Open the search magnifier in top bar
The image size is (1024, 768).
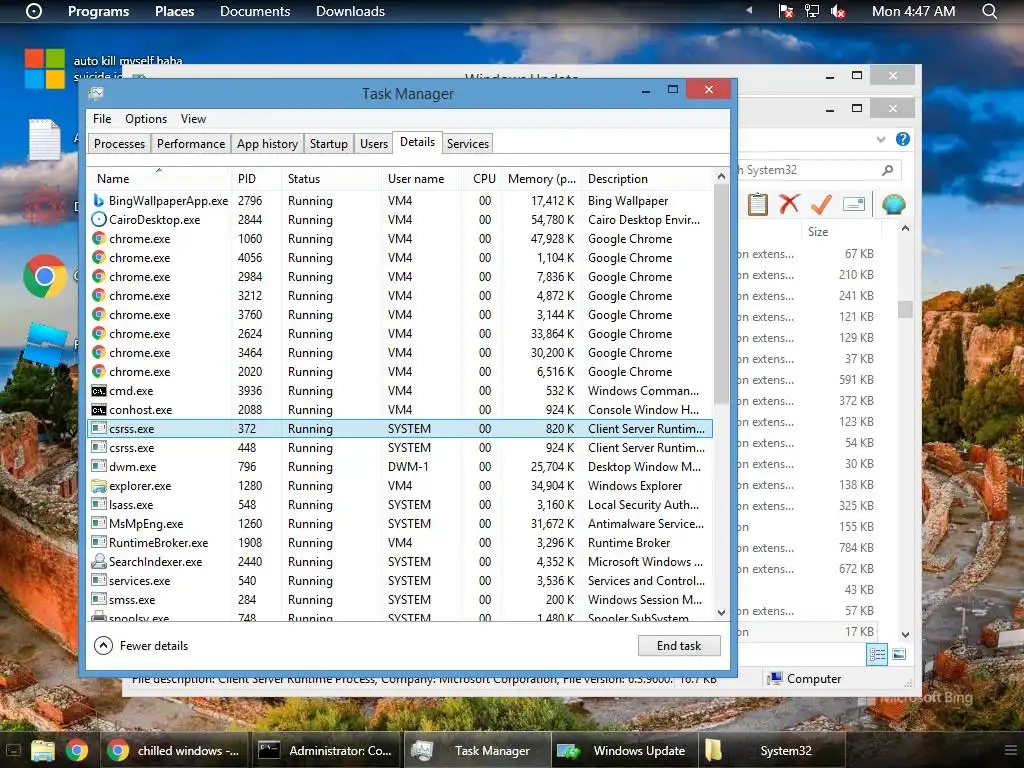click(989, 11)
